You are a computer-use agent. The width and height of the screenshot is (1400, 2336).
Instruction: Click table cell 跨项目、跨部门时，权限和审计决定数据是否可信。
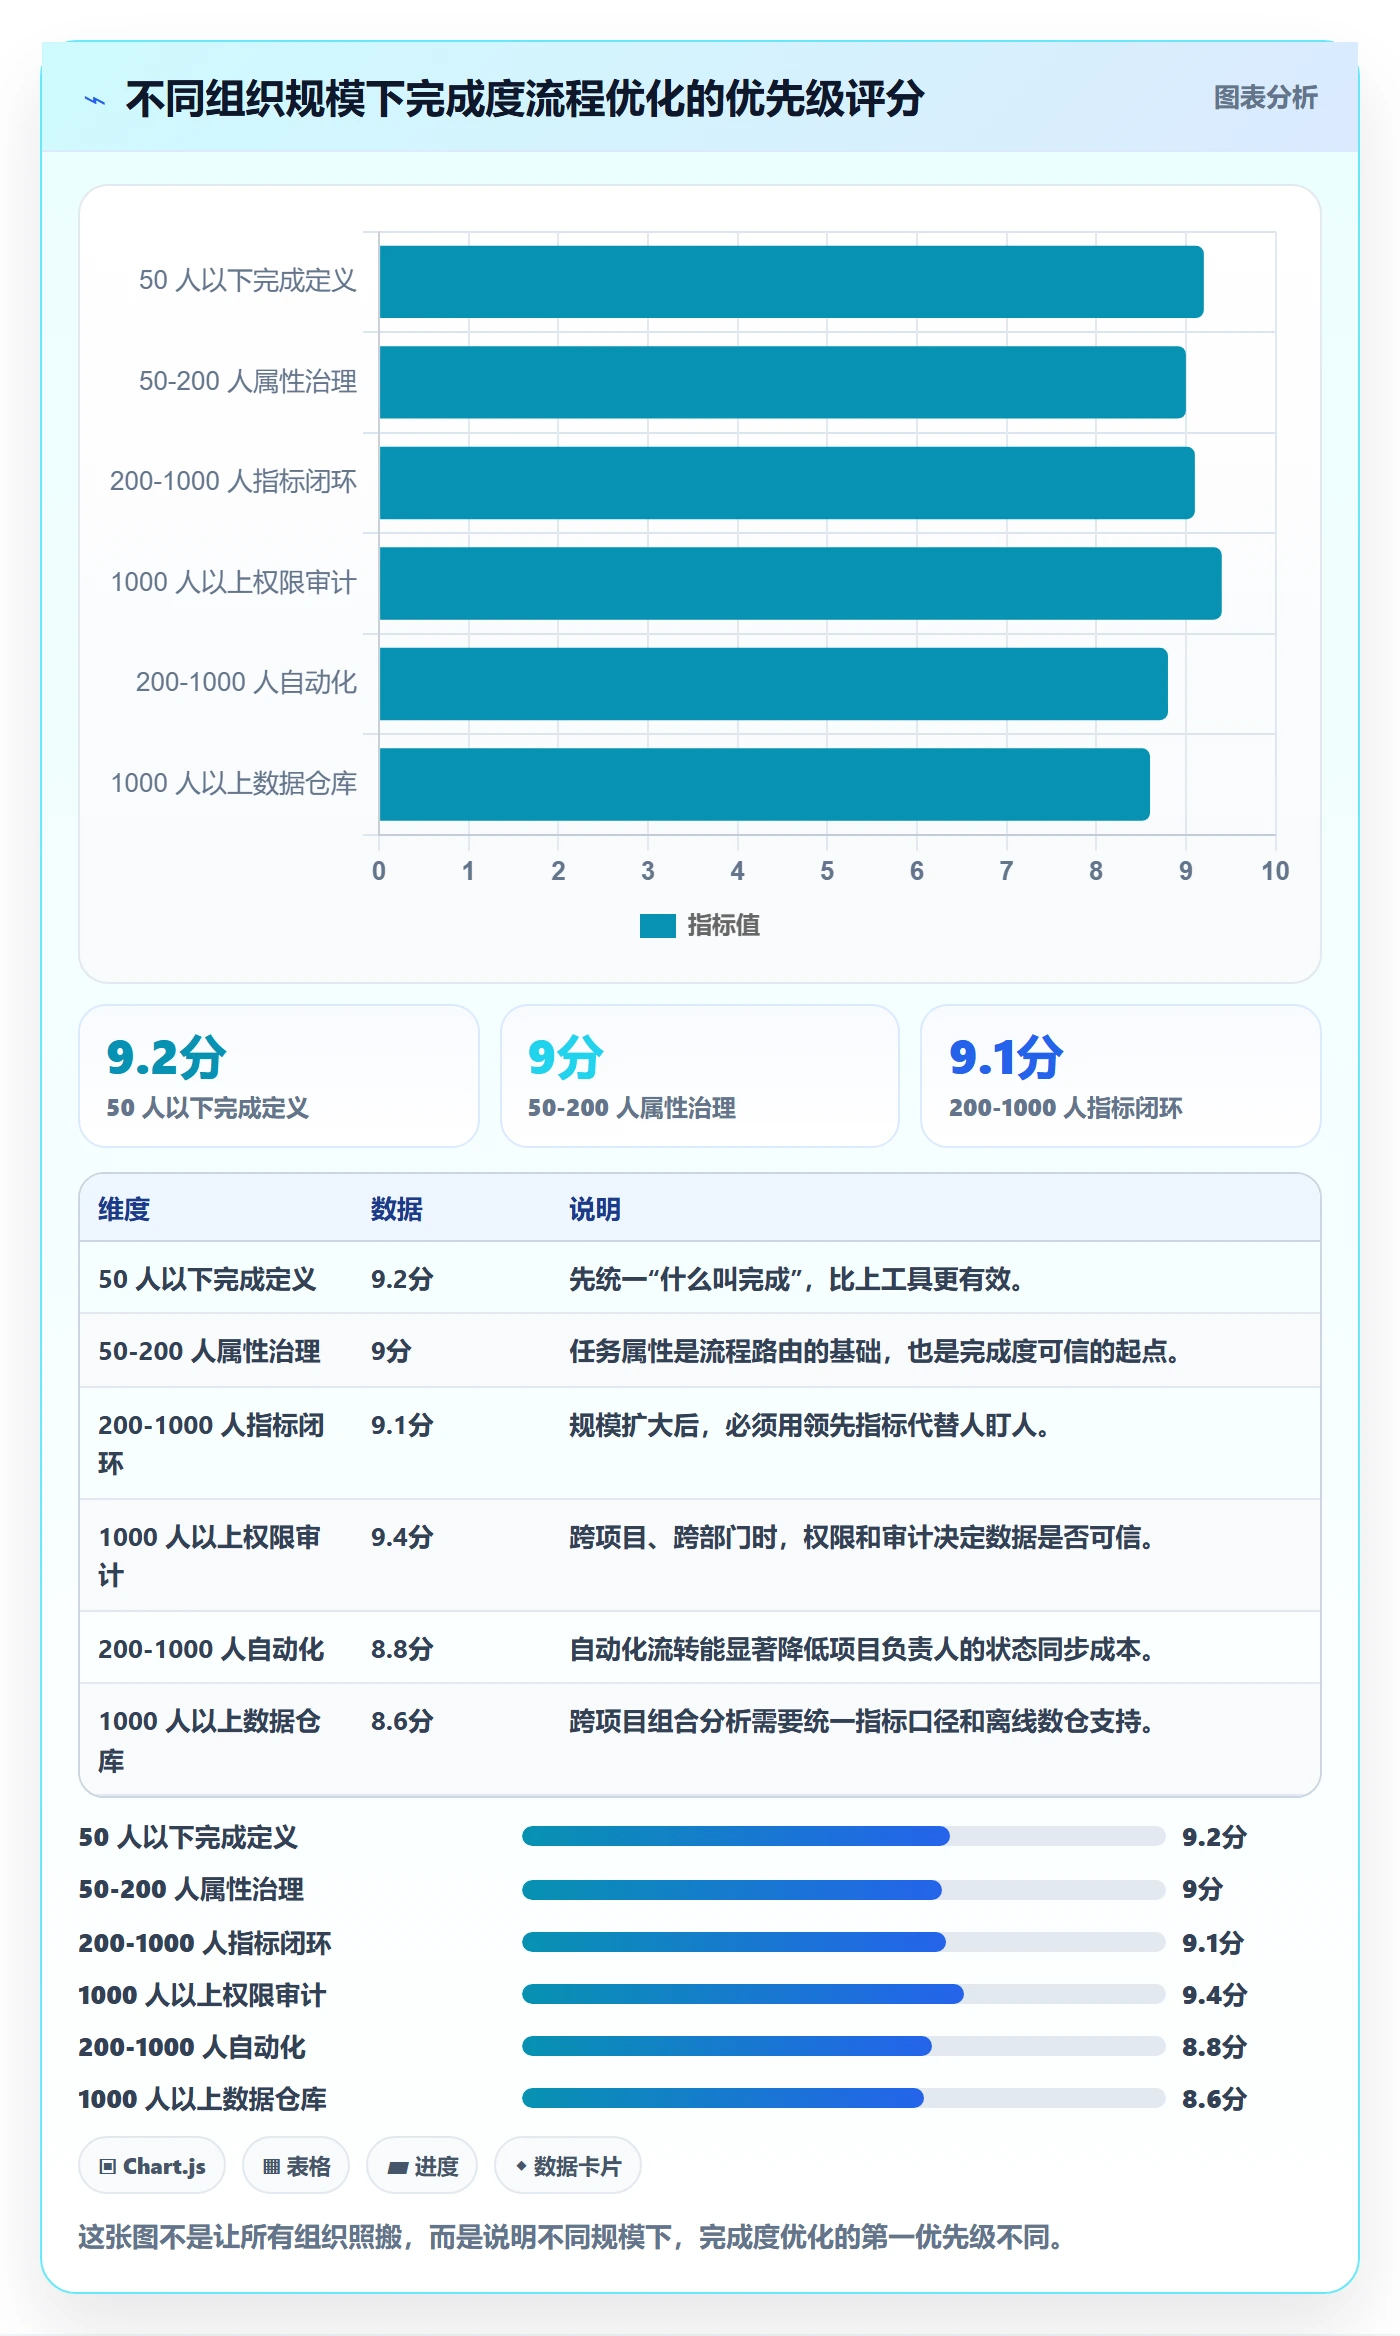coord(861,1537)
